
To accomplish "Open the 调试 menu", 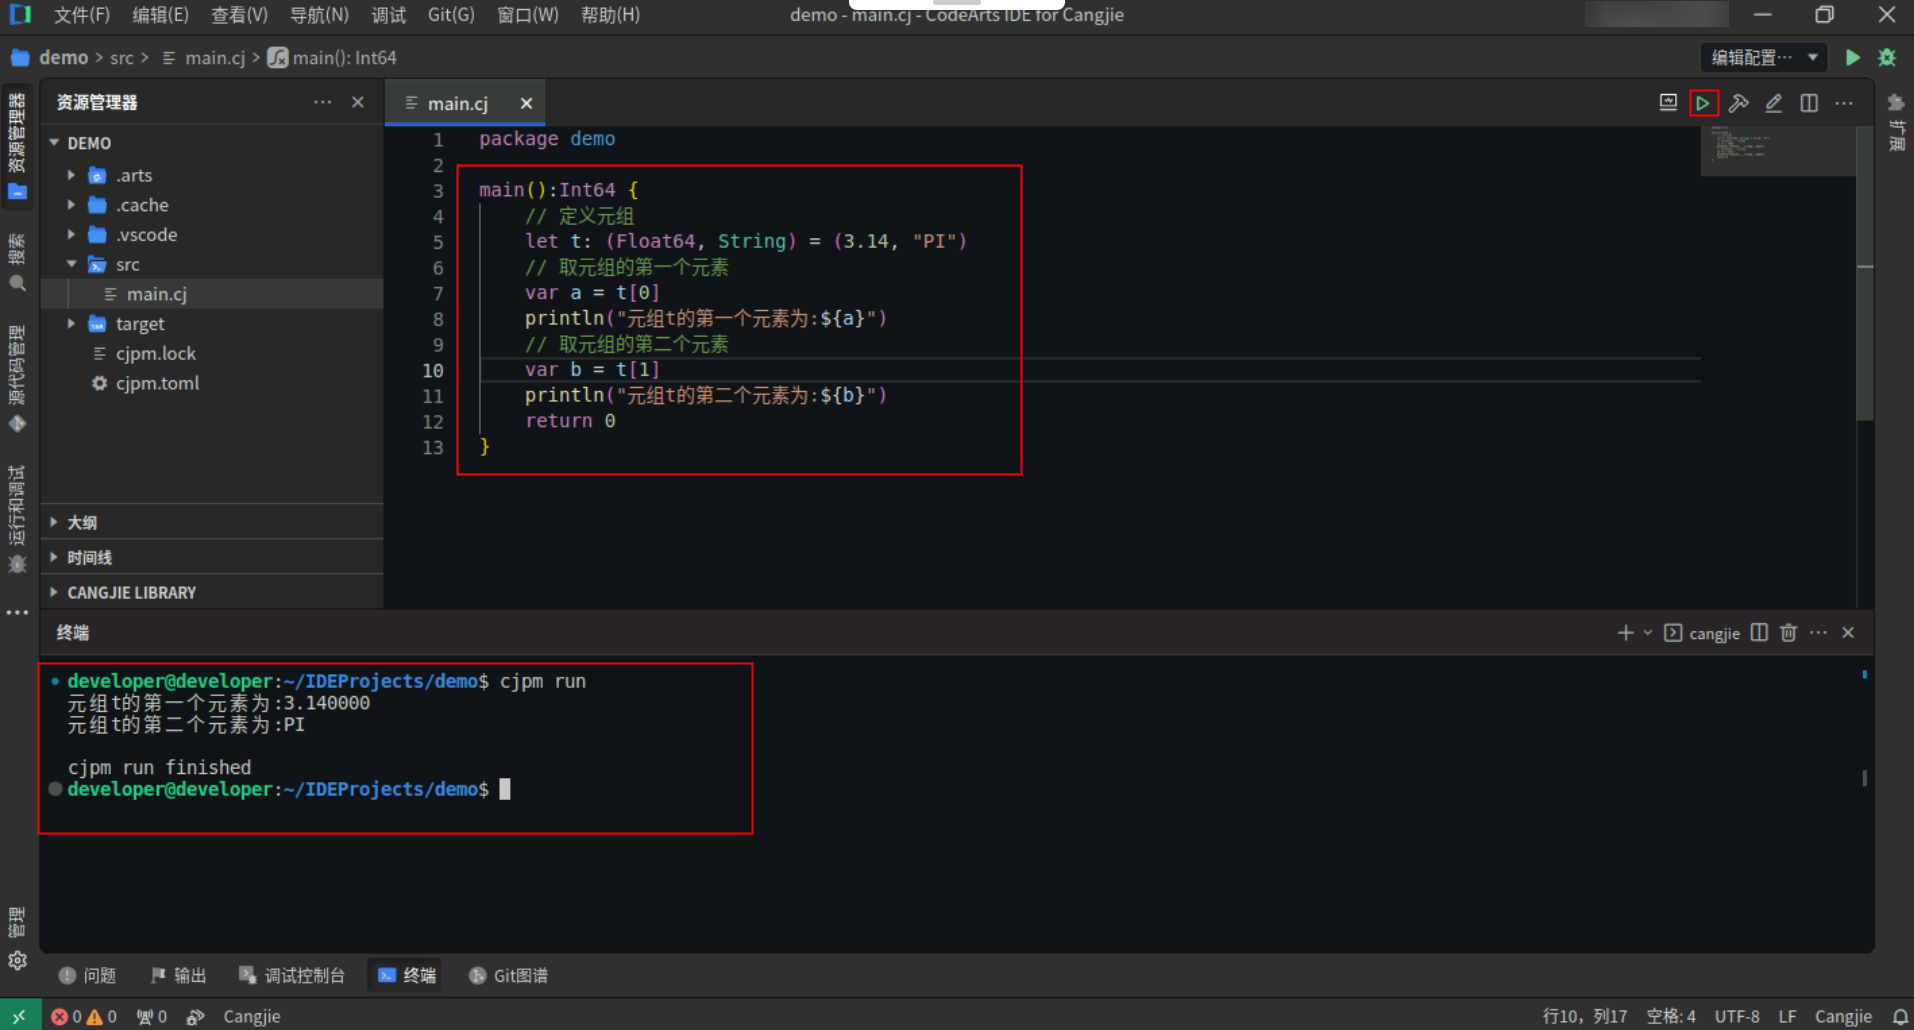I will coord(388,15).
